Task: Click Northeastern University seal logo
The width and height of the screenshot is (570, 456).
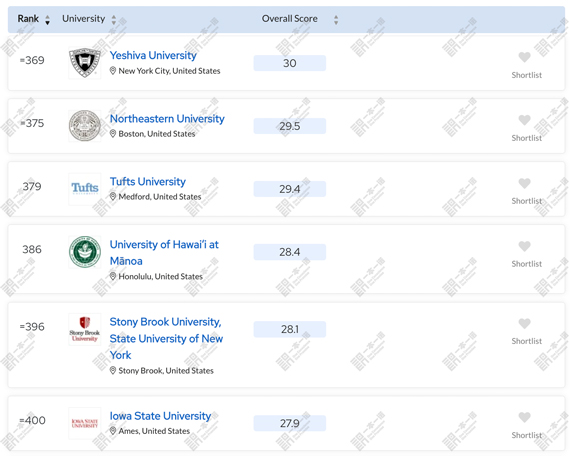Action: click(x=85, y=125)
